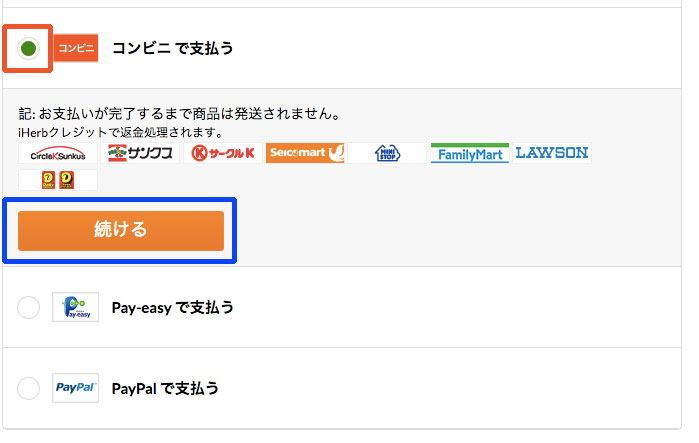Select the convenience store payment radio button

(x=29, y=48)
